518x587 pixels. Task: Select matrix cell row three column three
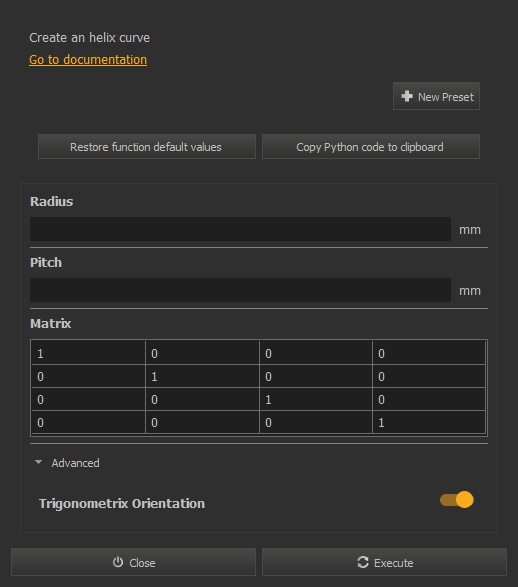pyautogui.click(x=316, y=399)
